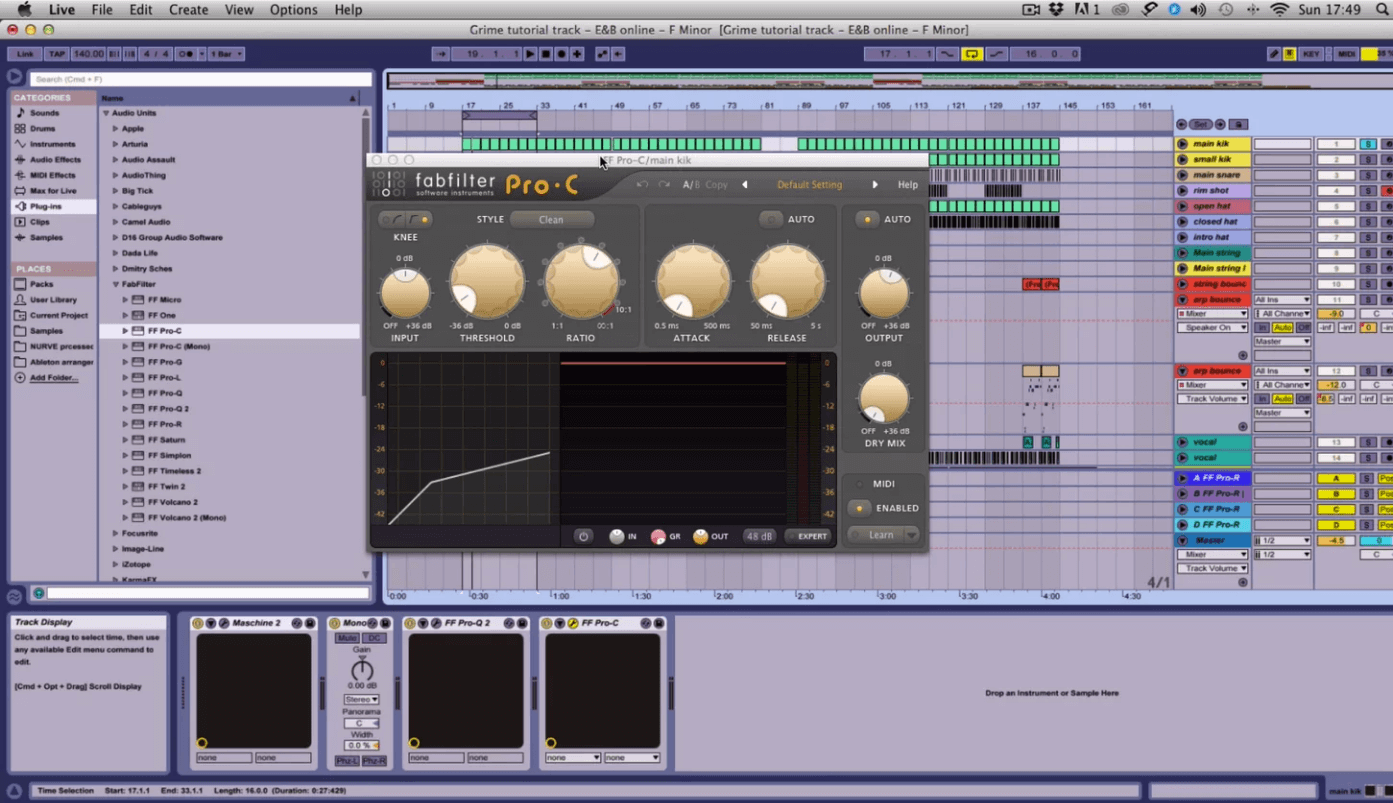Image resolution: width=1393 pixels, height=803 pixels.
Task: Toggle the arrangement loop switch
Action: click(x=972, y=54)
